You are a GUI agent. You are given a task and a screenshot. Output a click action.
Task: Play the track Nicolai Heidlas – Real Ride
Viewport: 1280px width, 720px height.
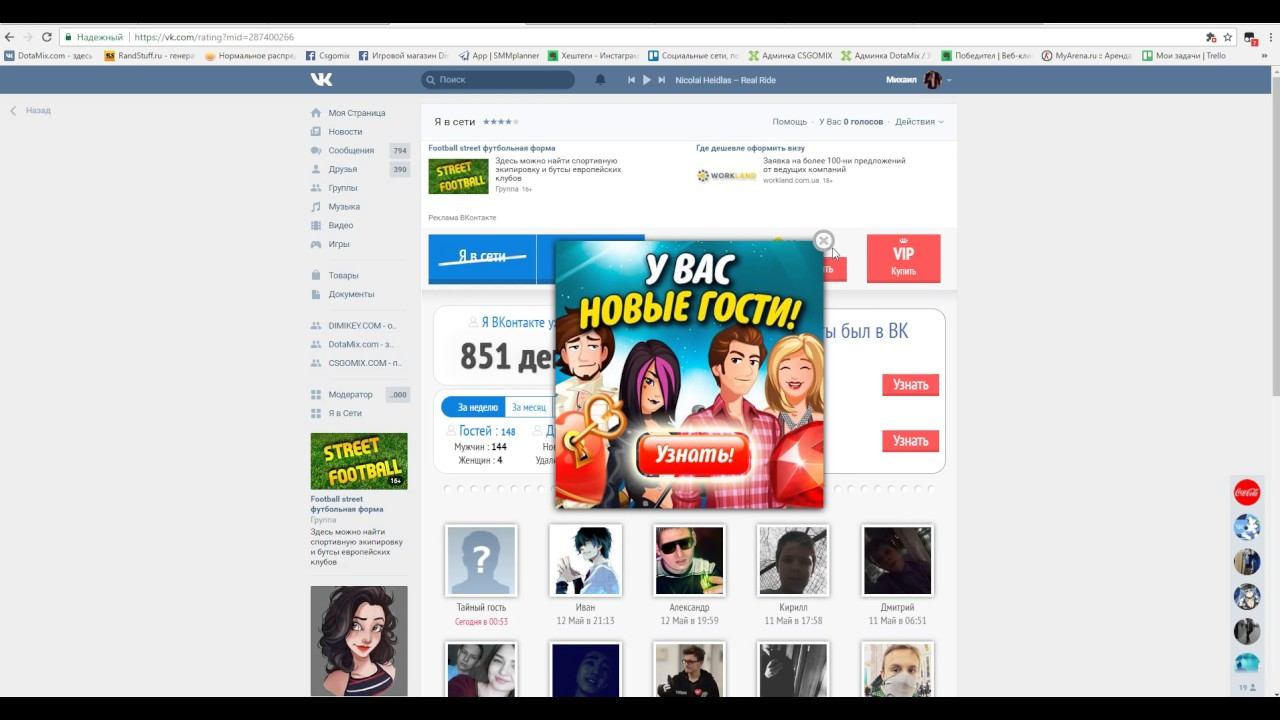646,80
